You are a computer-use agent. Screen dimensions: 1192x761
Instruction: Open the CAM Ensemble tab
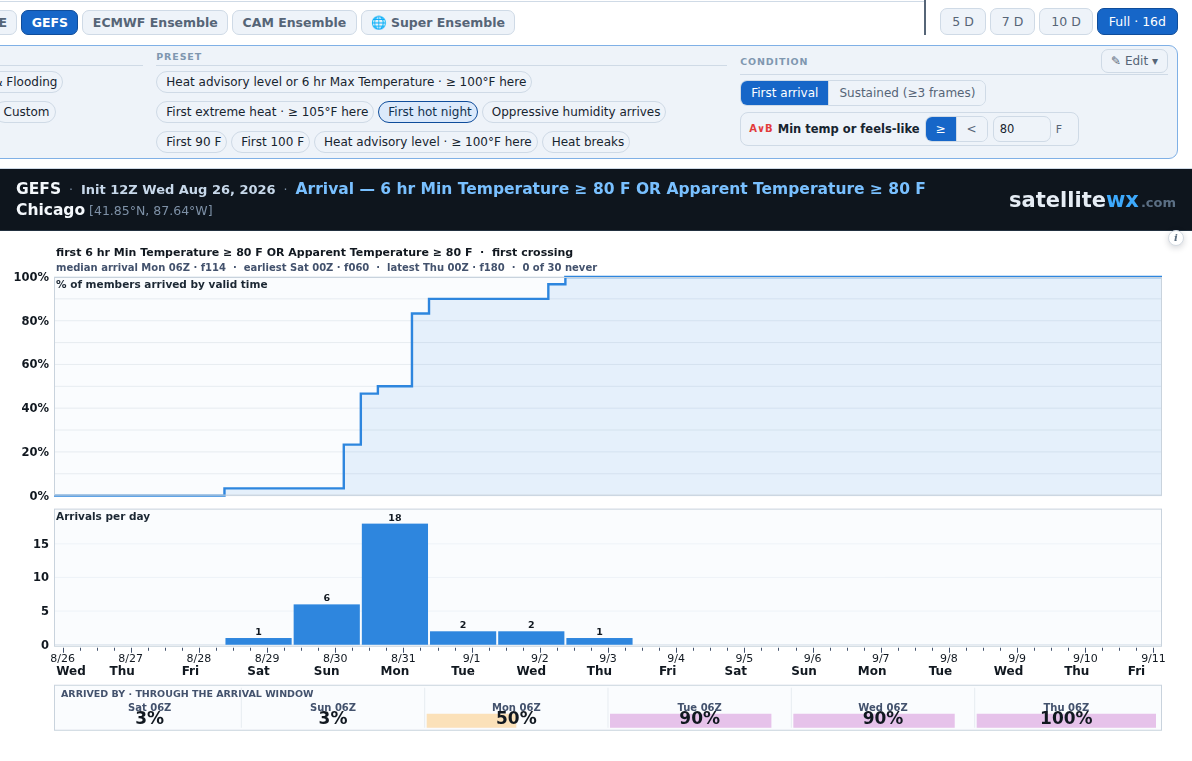pos(294,23)
